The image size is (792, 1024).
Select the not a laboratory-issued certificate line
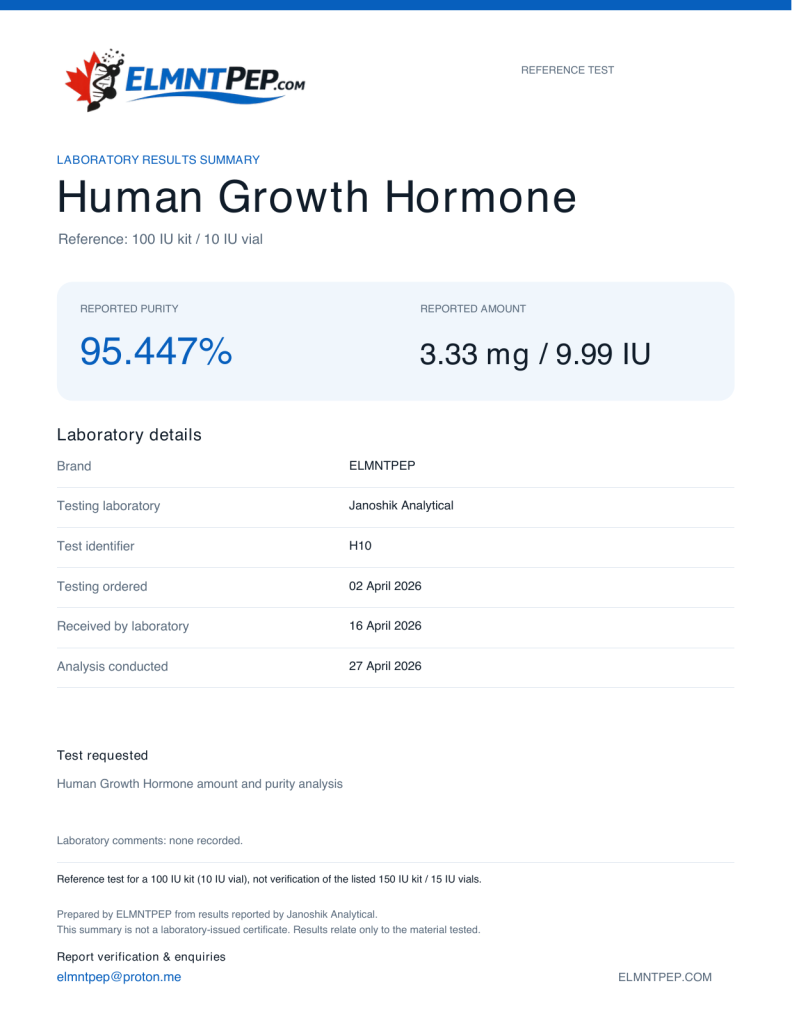(x=268, y=929)
